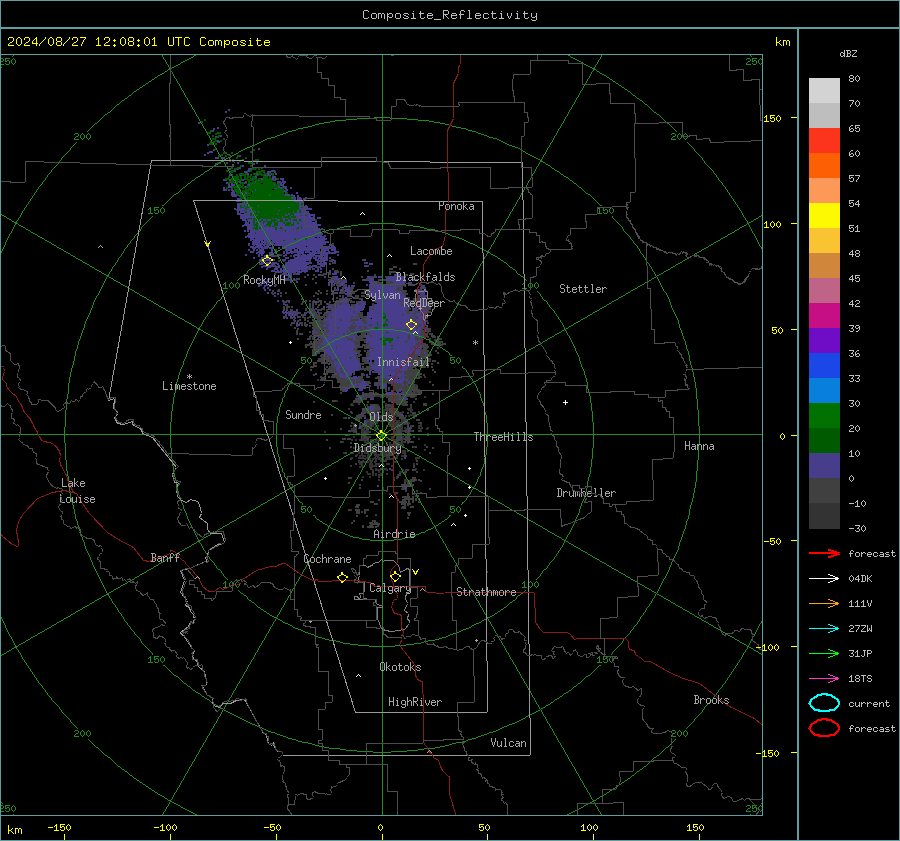Click the Ponoka city label
The image size is (900, 841).
[x=456, y=206]
